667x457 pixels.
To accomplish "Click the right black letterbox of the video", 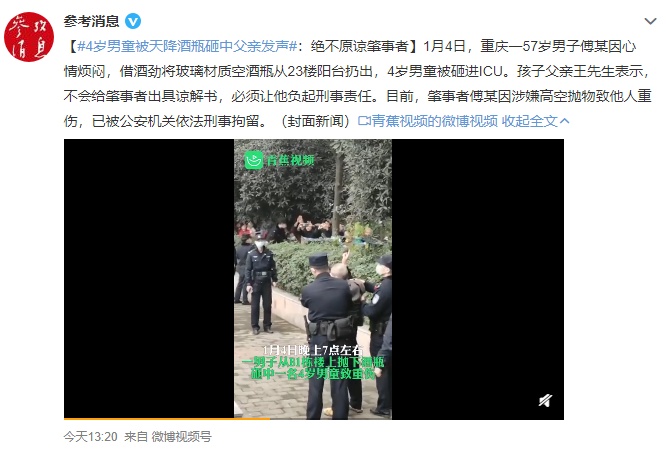I will tap(478, 279).
